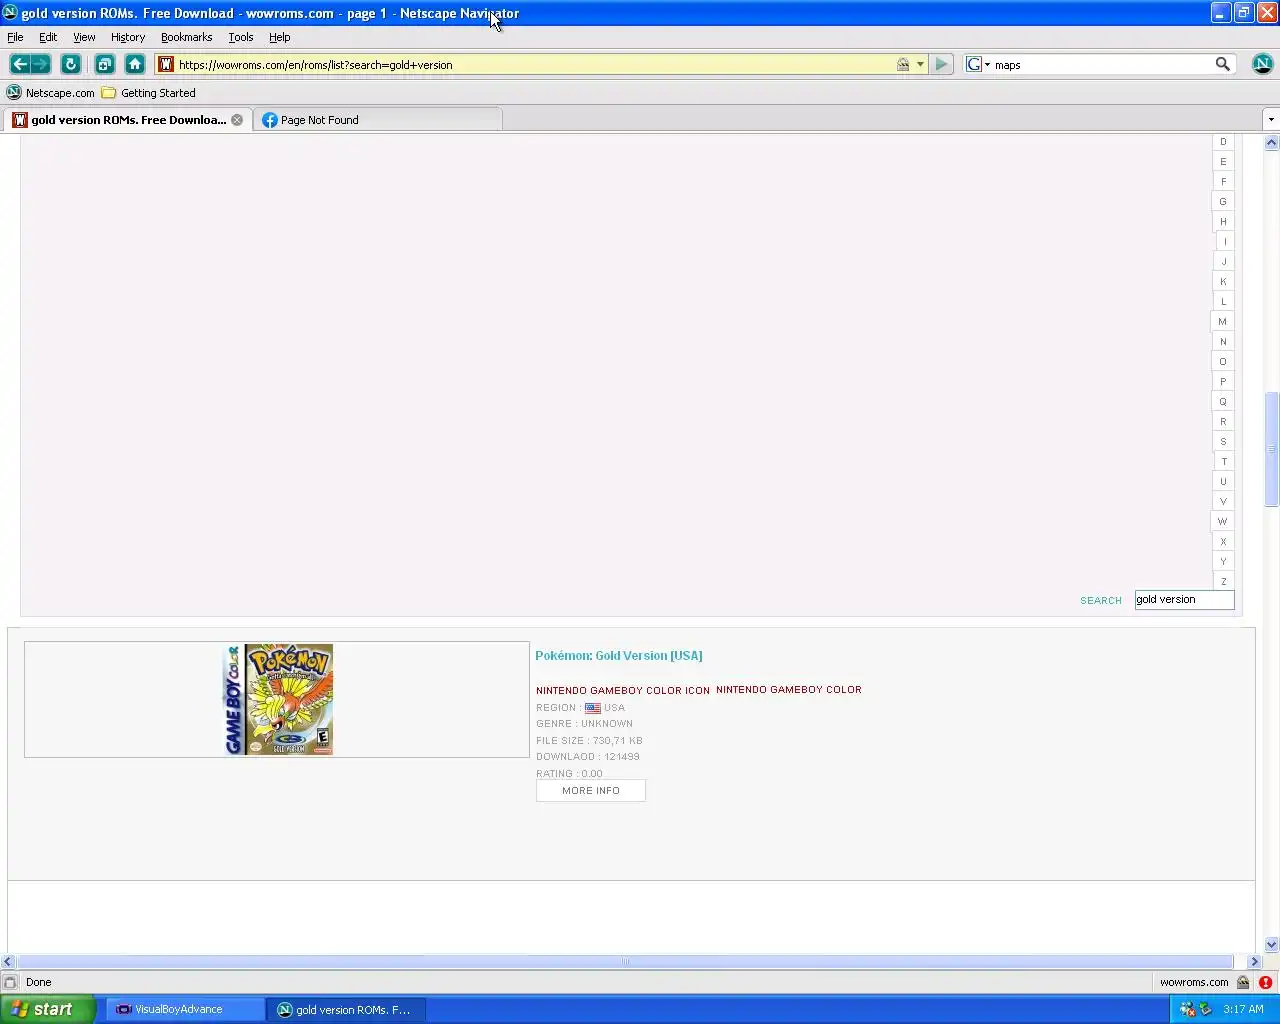The image size is (1280, 1024).
Task: Filter ROMs by letter W
Action: [x=1222, y=522]
